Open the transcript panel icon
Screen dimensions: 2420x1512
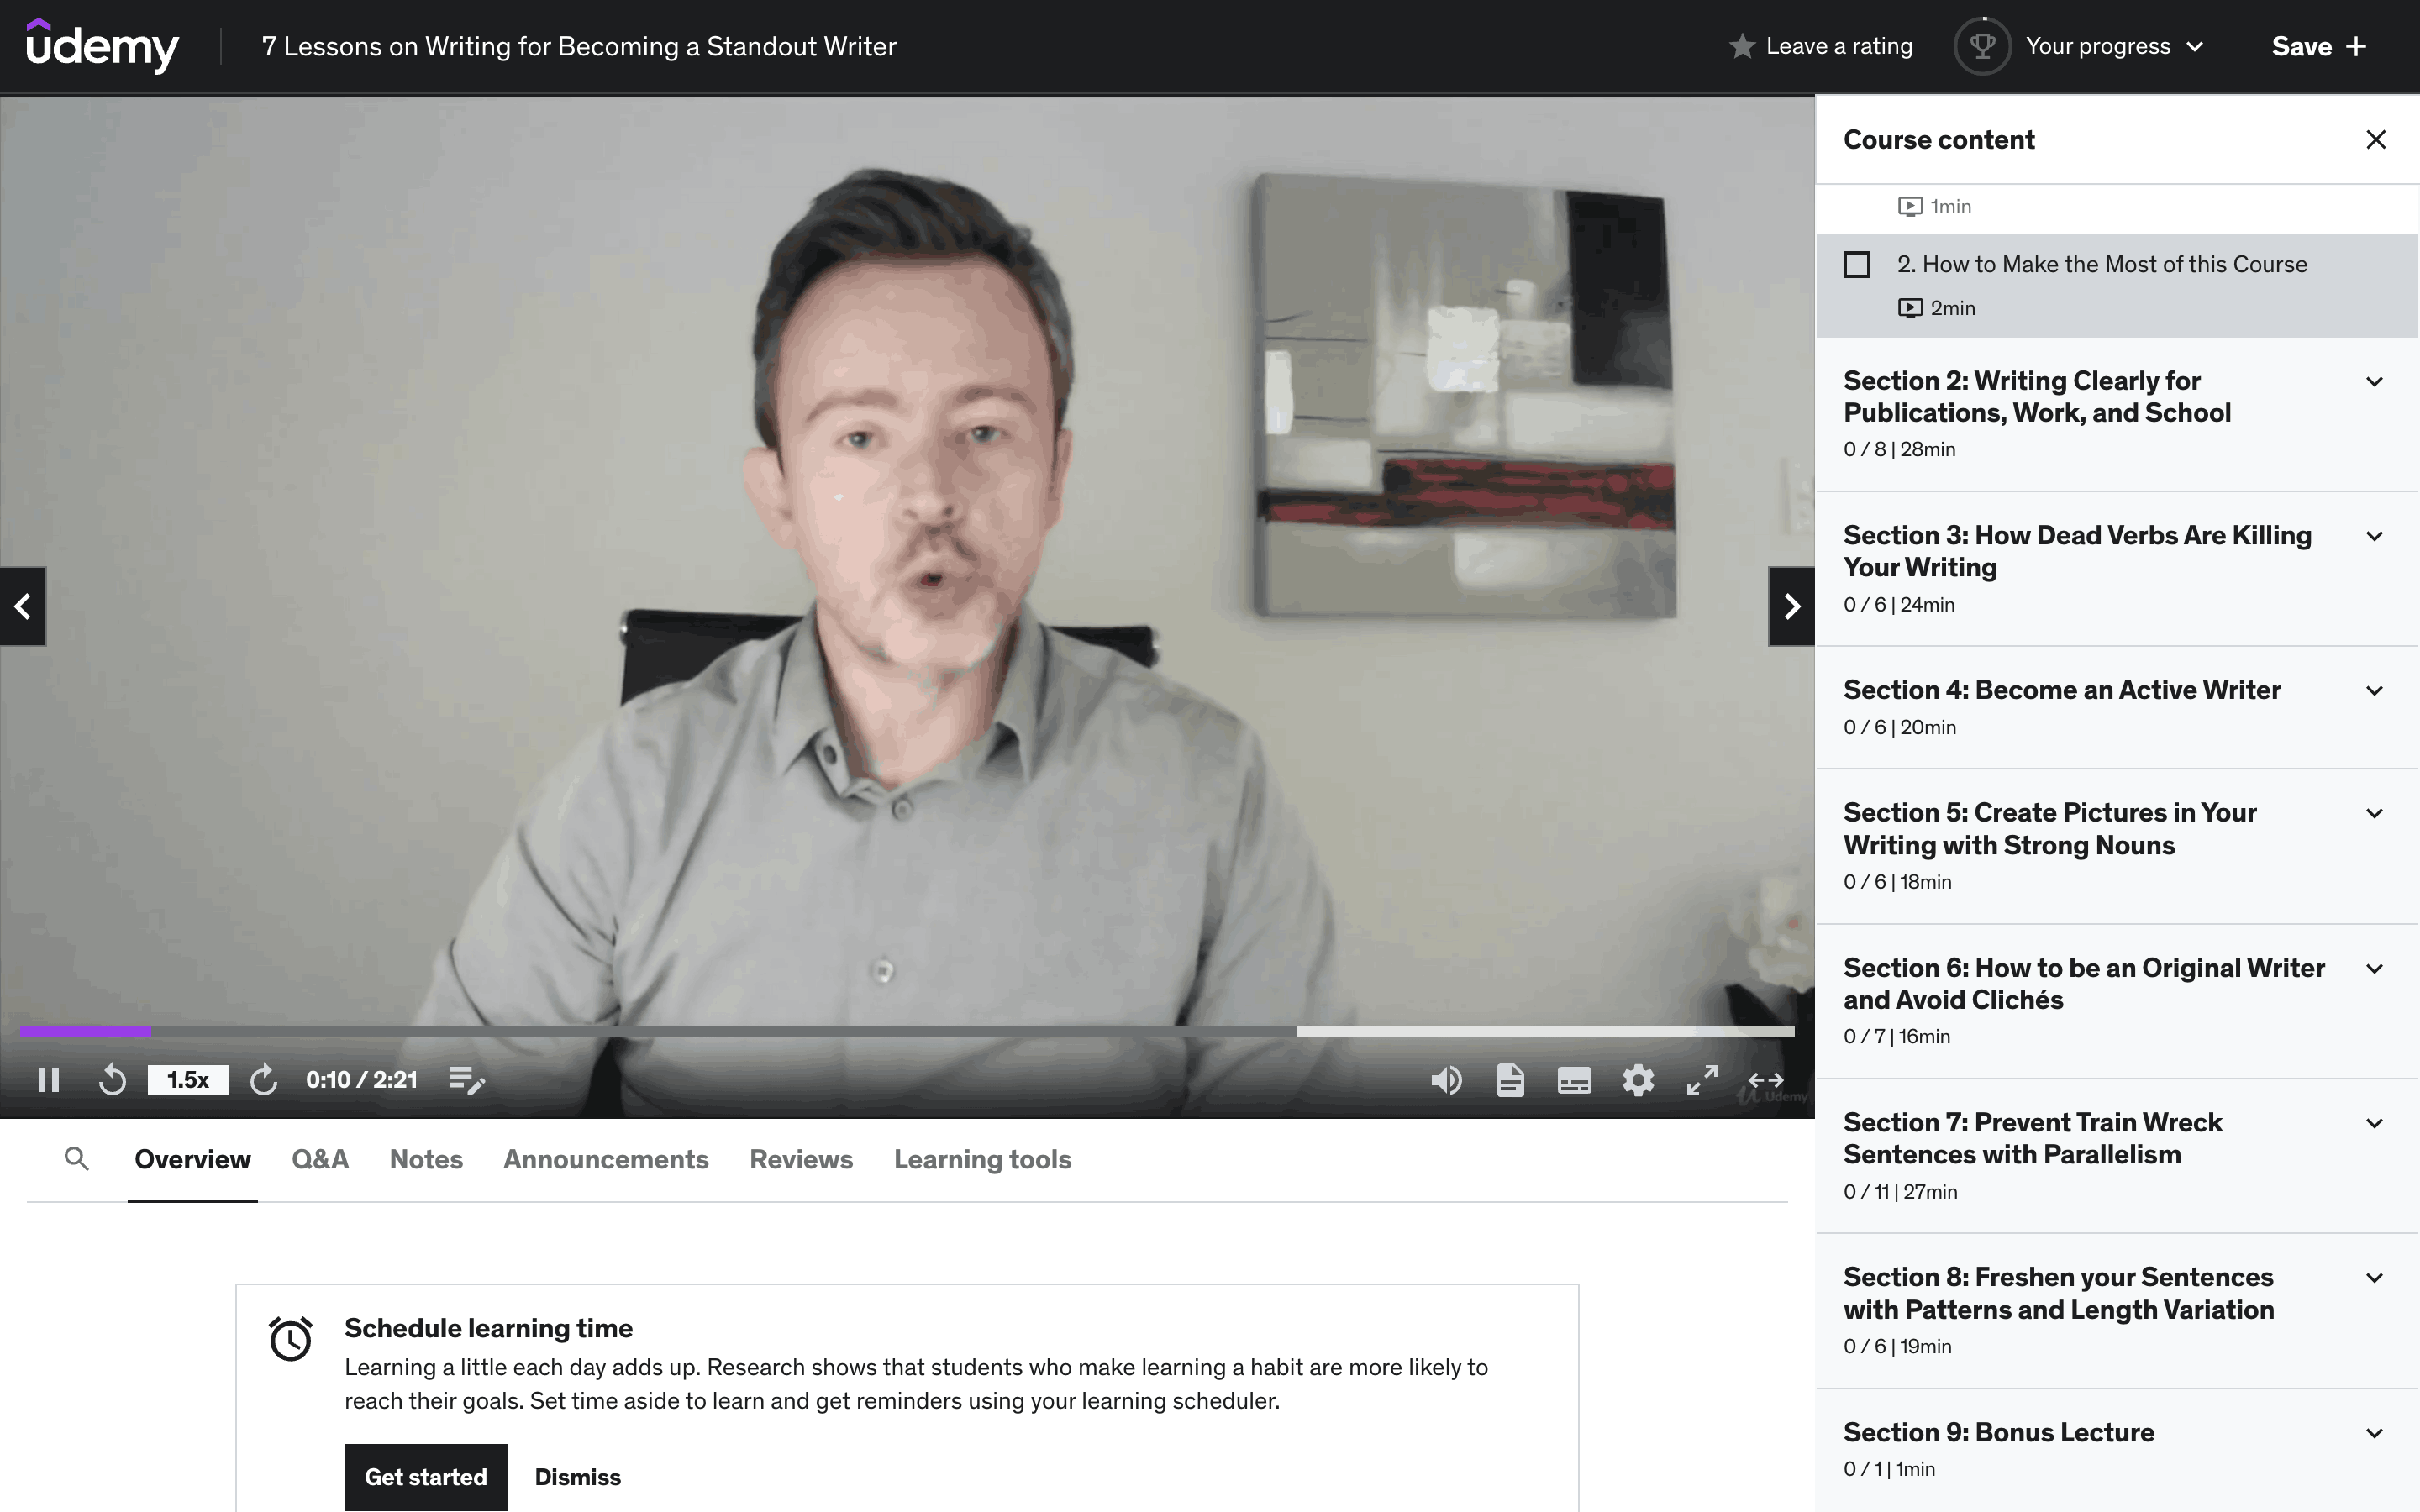(x=1510, y=1080)
